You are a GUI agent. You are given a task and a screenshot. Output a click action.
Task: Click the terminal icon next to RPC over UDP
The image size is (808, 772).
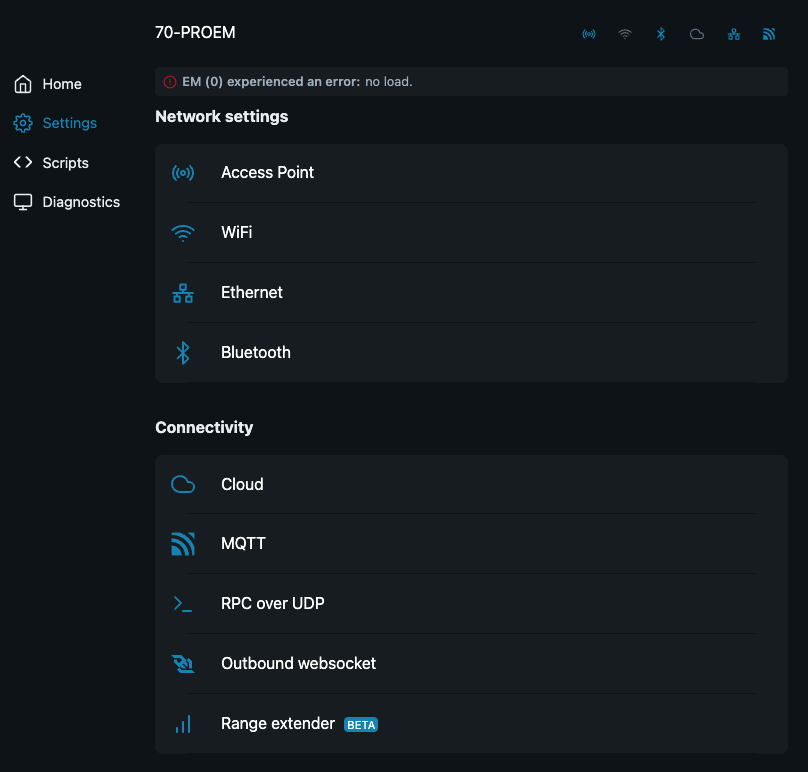[183, 603]
